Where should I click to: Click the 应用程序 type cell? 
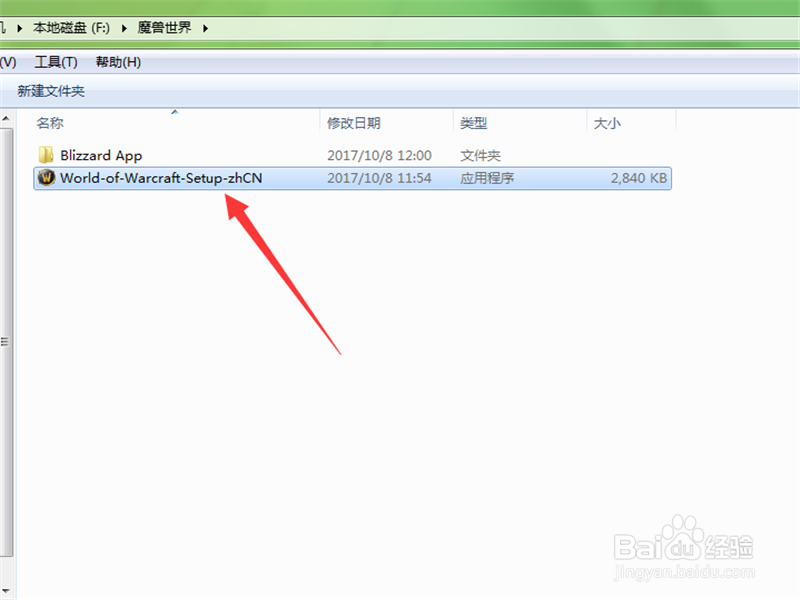coord(487,178)
